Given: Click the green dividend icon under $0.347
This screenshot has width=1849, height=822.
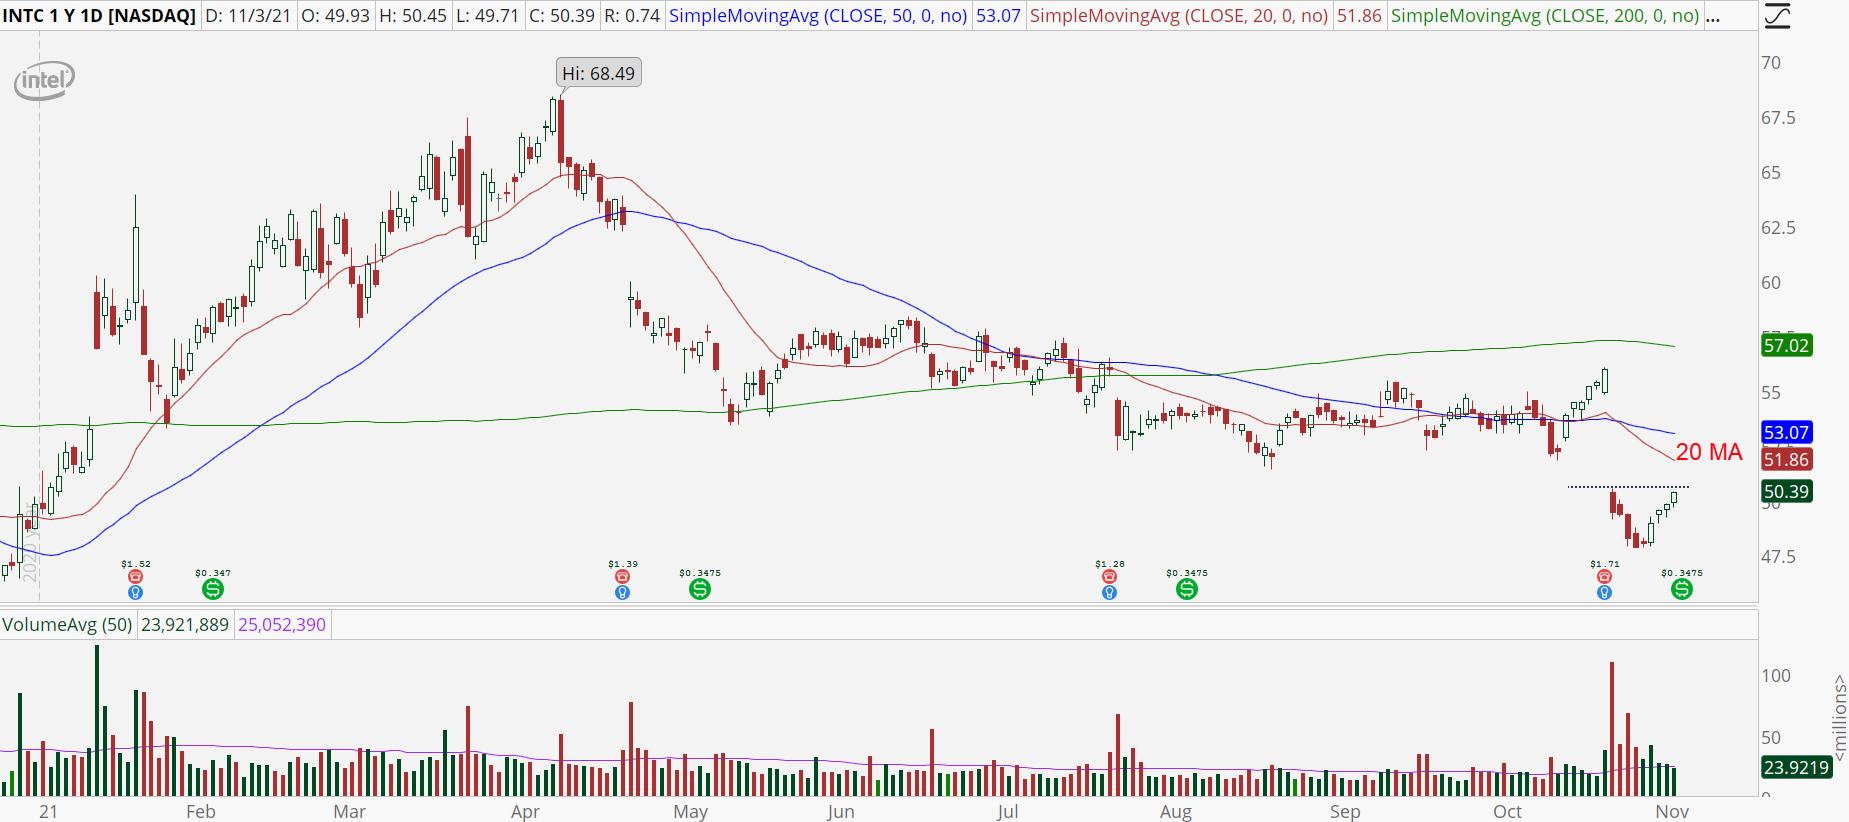Looking at the screenshot, I should click(x=213, y=589).
